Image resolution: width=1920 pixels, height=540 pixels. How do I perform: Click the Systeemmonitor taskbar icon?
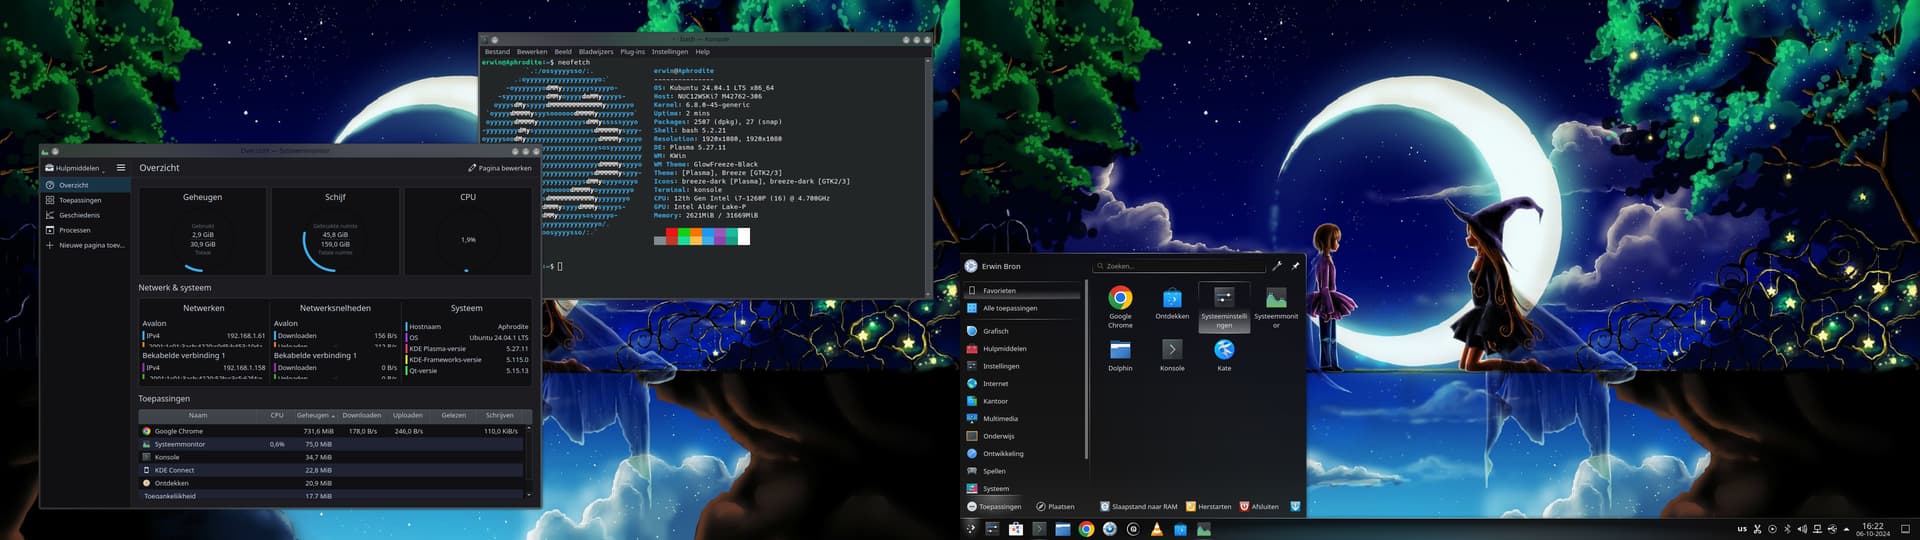(1204, 529)
